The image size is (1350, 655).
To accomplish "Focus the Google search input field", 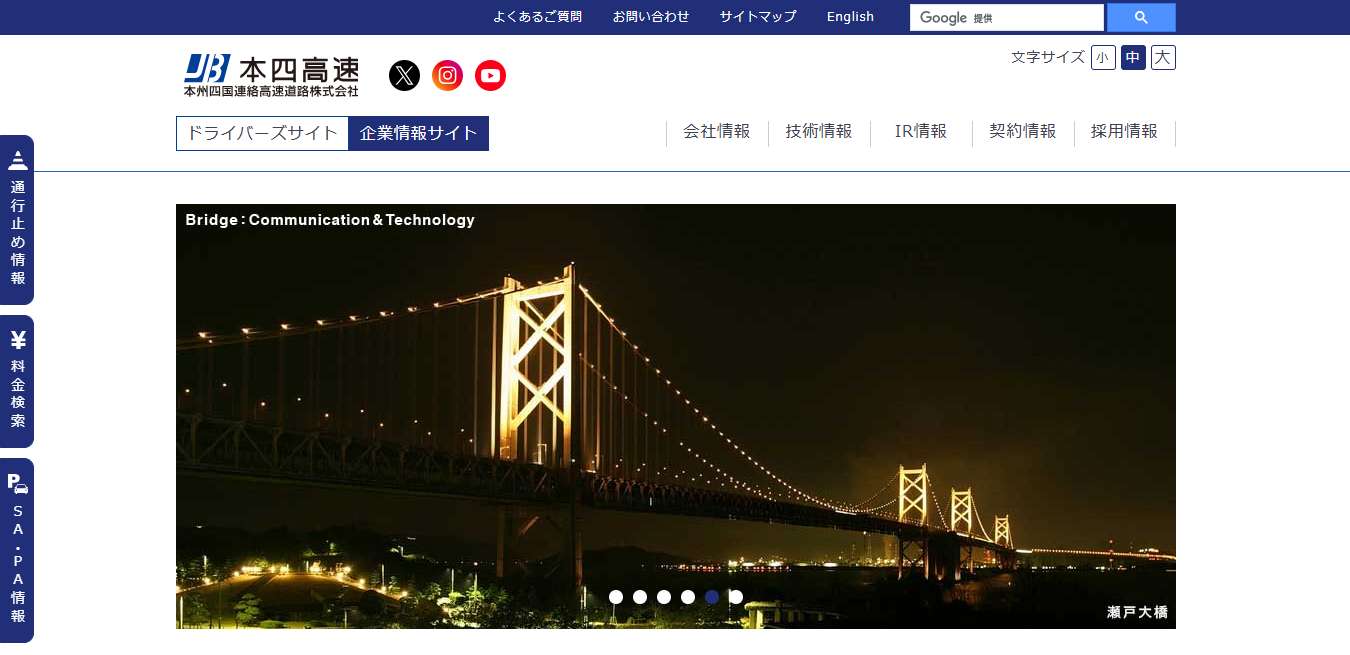I will tap(1035, 18).
